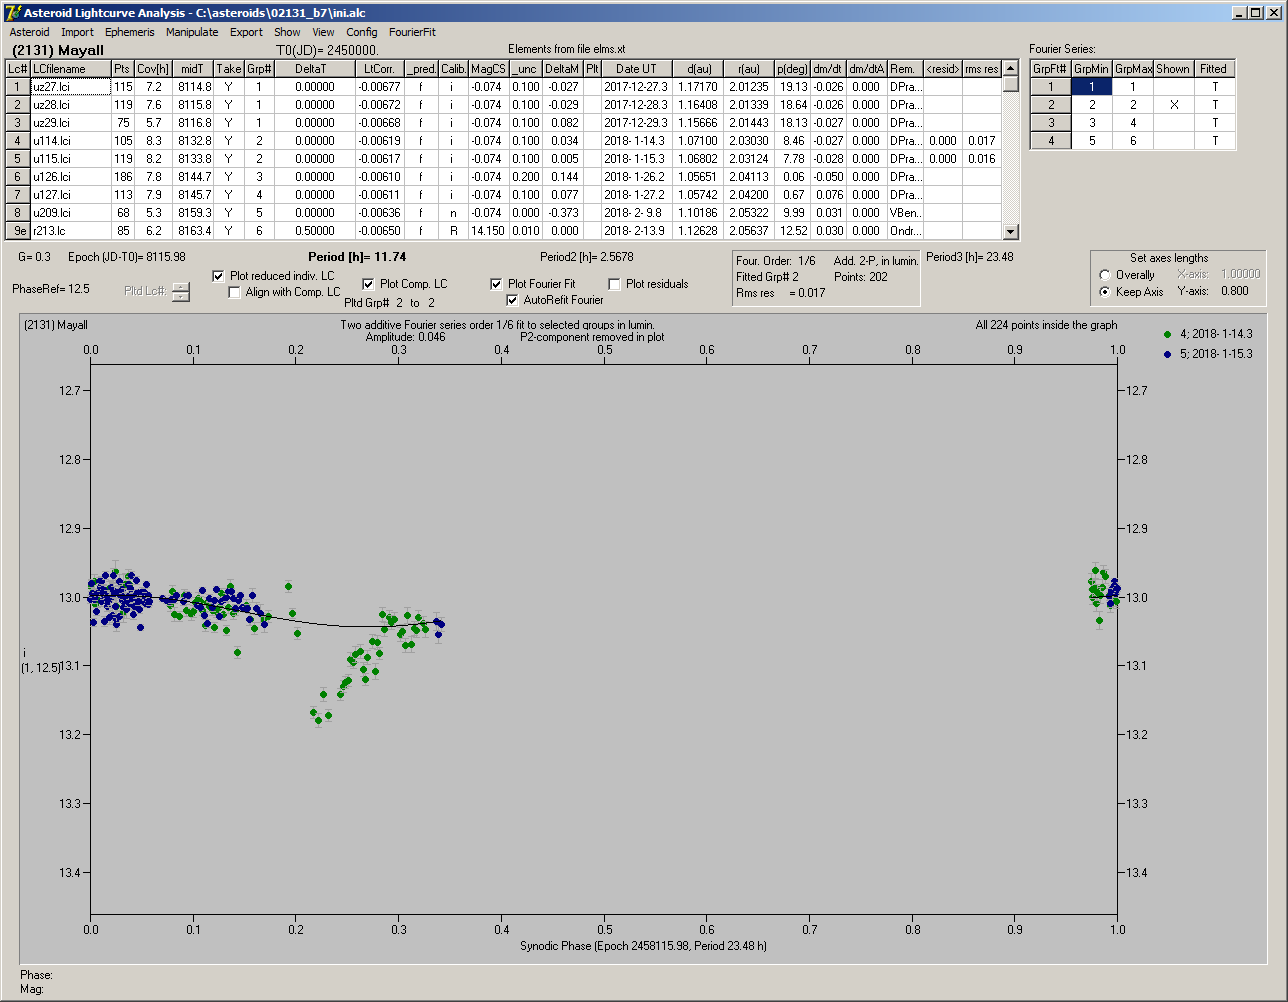Viewport: 1288px width, 1002px height.
Task: Open the Import menu
Action: (77, 32)
